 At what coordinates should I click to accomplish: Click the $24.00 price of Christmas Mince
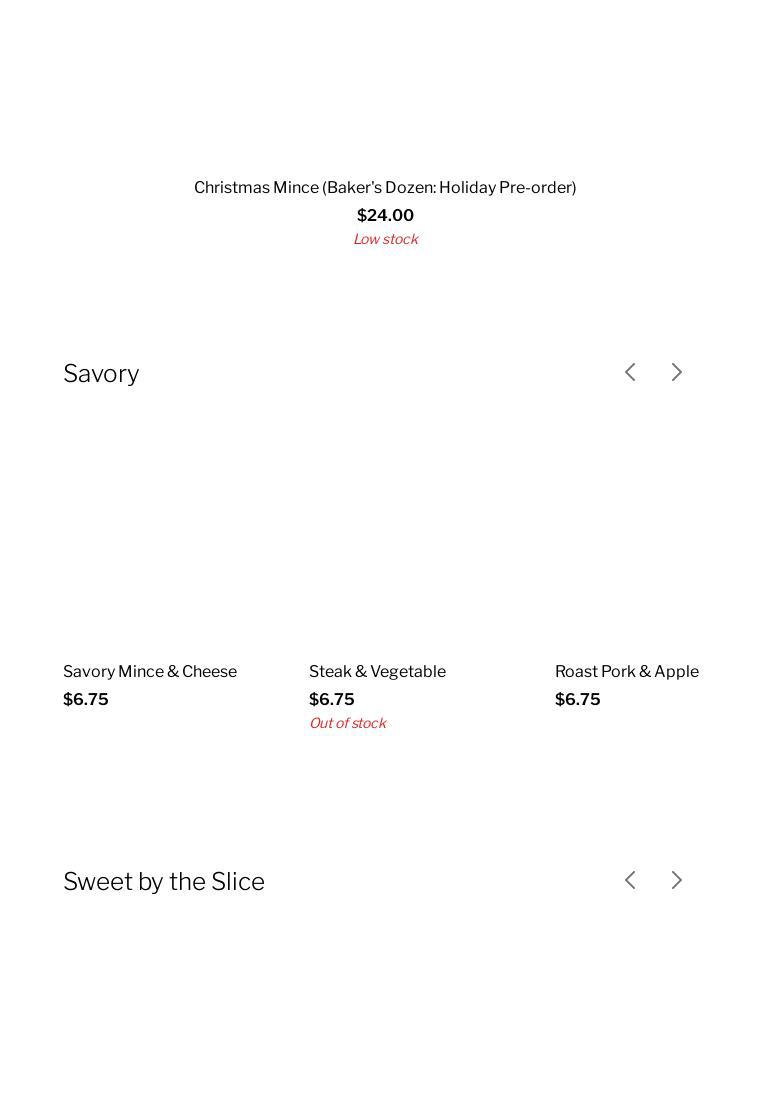pos(385,215)
